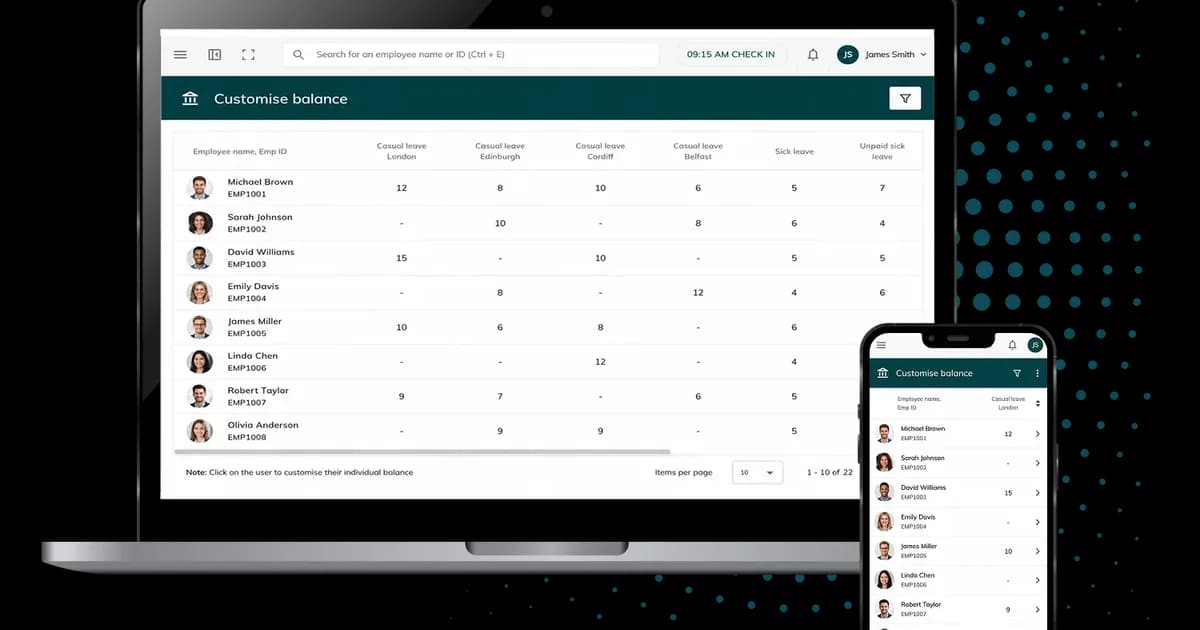Select the Sick leave column header
Screen dimensions: 1200x630
794,152
